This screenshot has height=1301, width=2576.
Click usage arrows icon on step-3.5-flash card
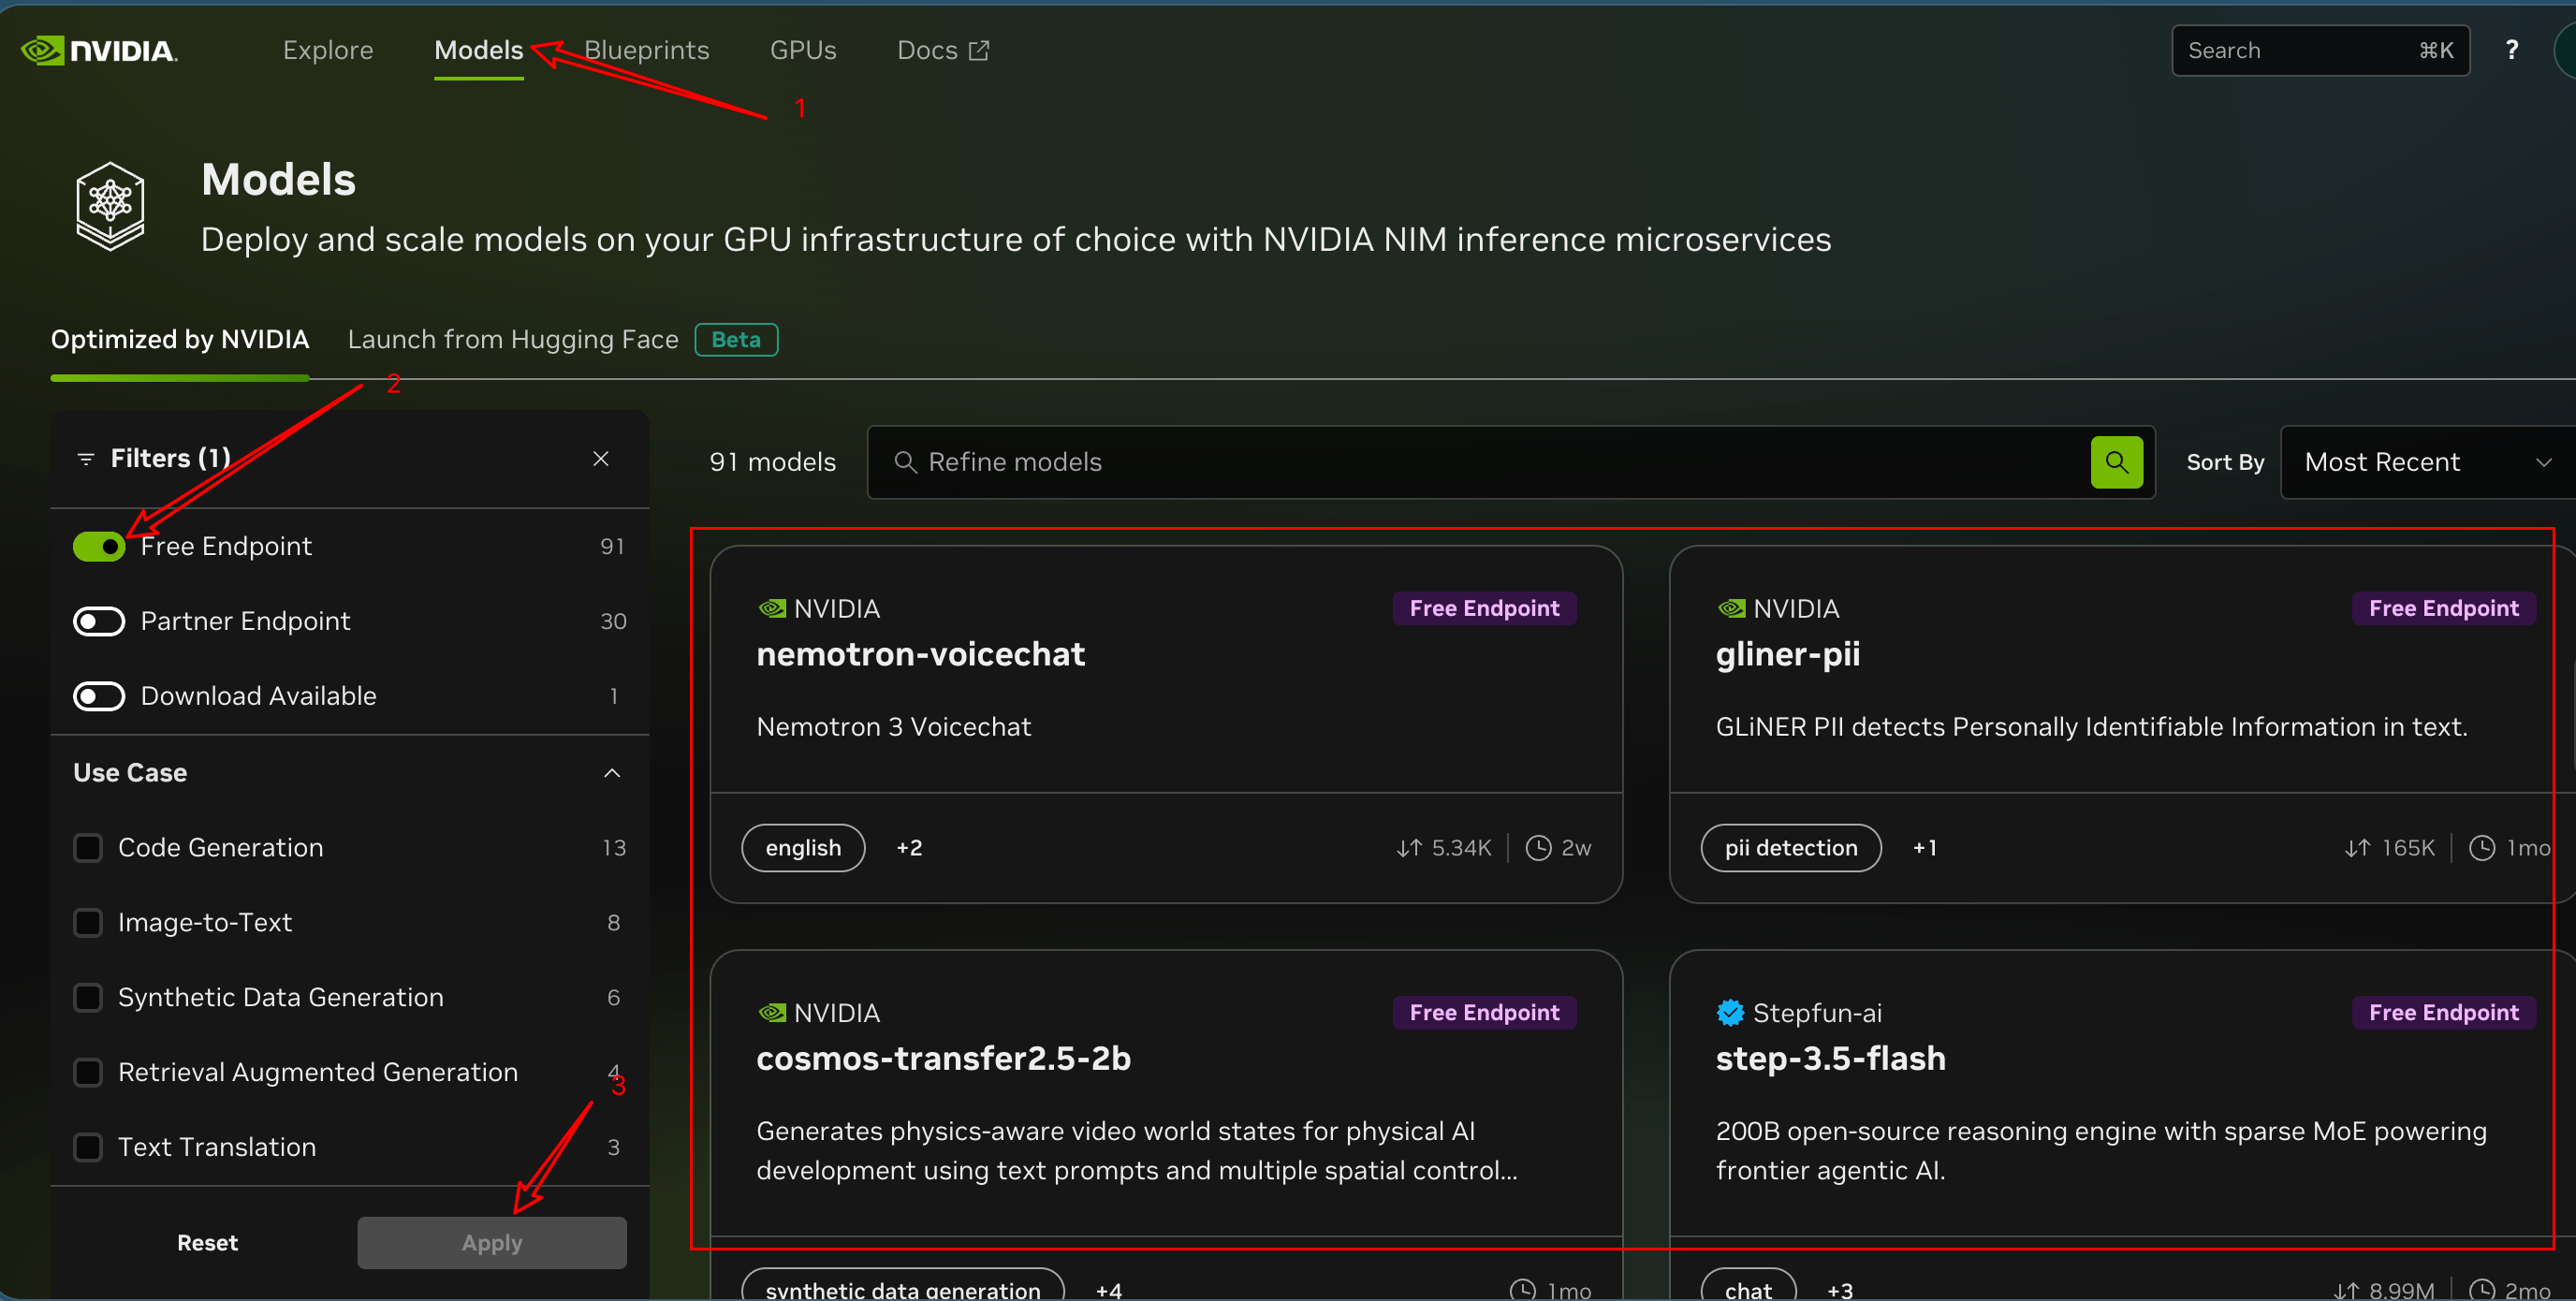[2346, 1290]
